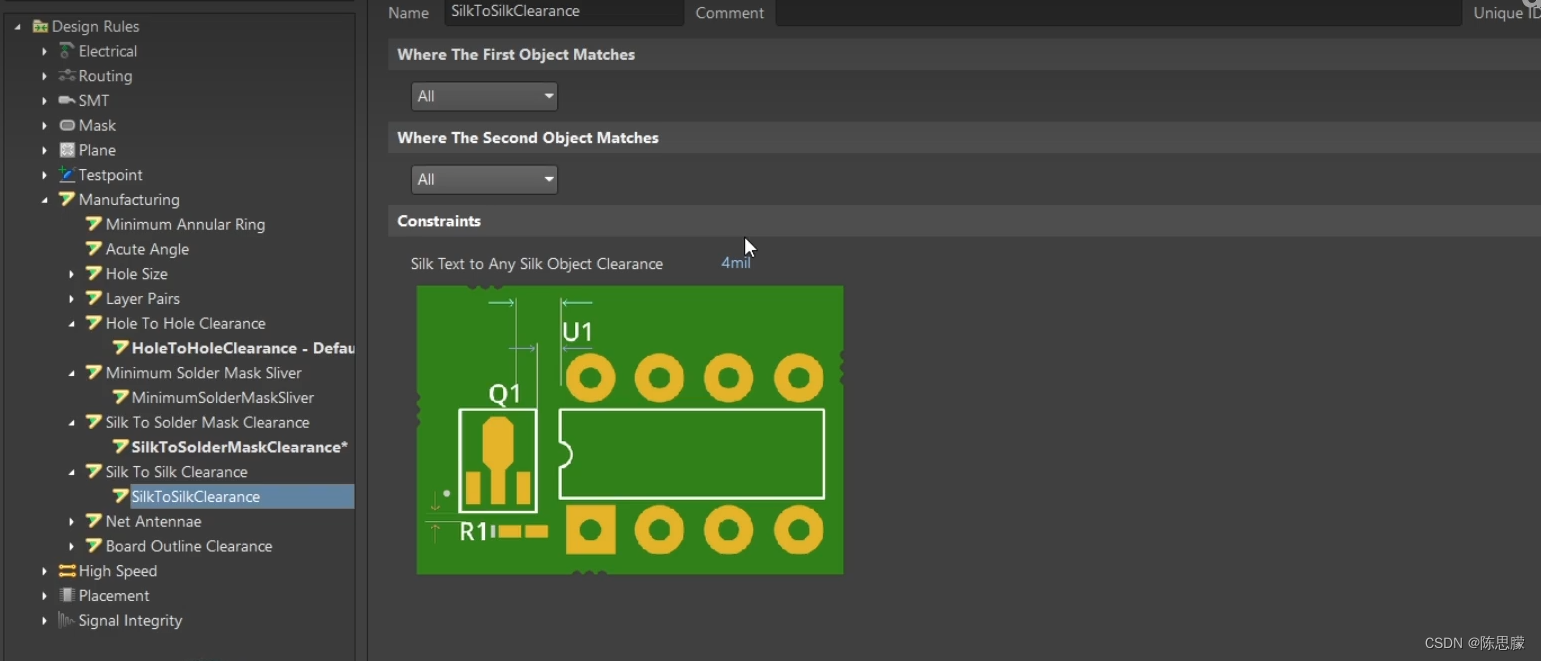Click the silk clearance PCB preview image
The width and height of the screenshot is (1541, 661).
pos(630,430)
